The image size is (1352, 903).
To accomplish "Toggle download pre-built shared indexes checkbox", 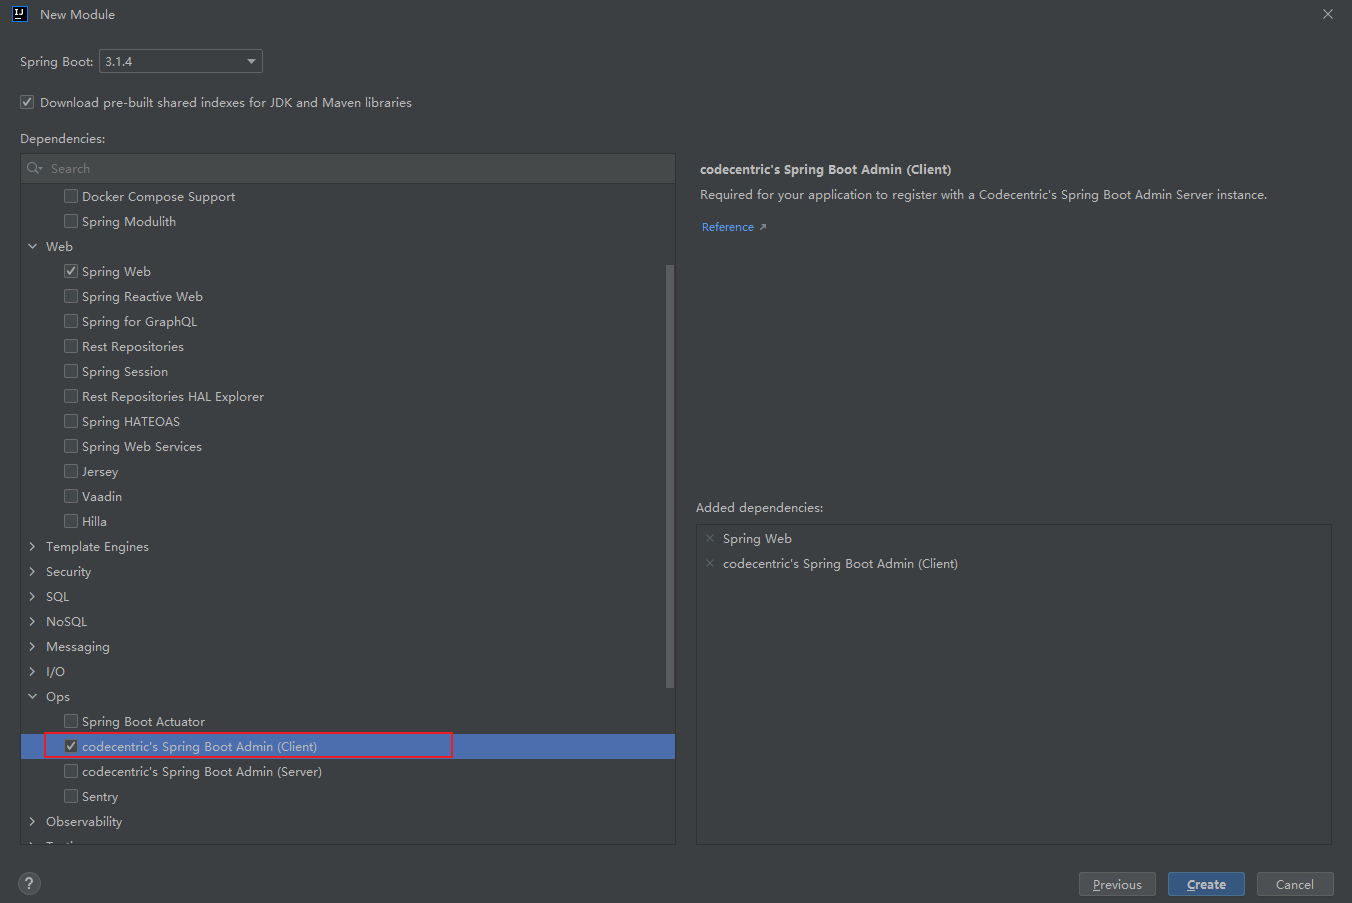I will 27,102.
